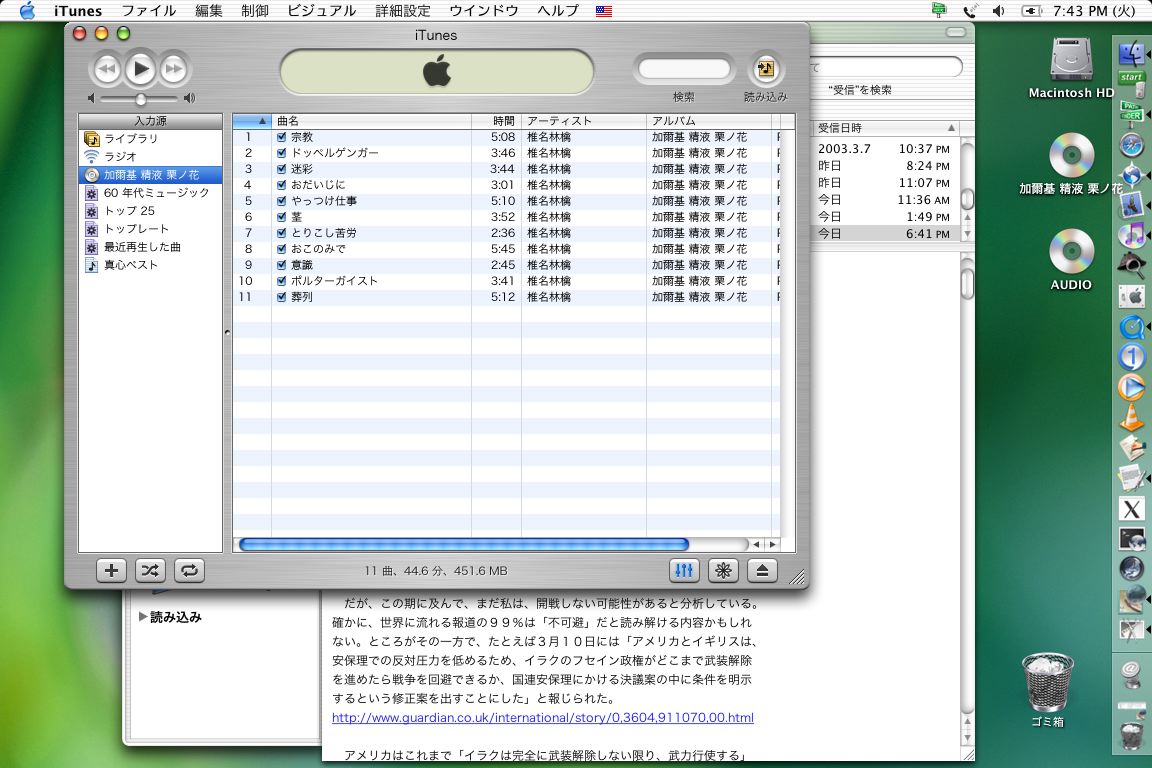Uncheck the checkbox for ドッペルゲンガー
Viewport: 1152px width, 768px height.
click(x=281, y=153)
